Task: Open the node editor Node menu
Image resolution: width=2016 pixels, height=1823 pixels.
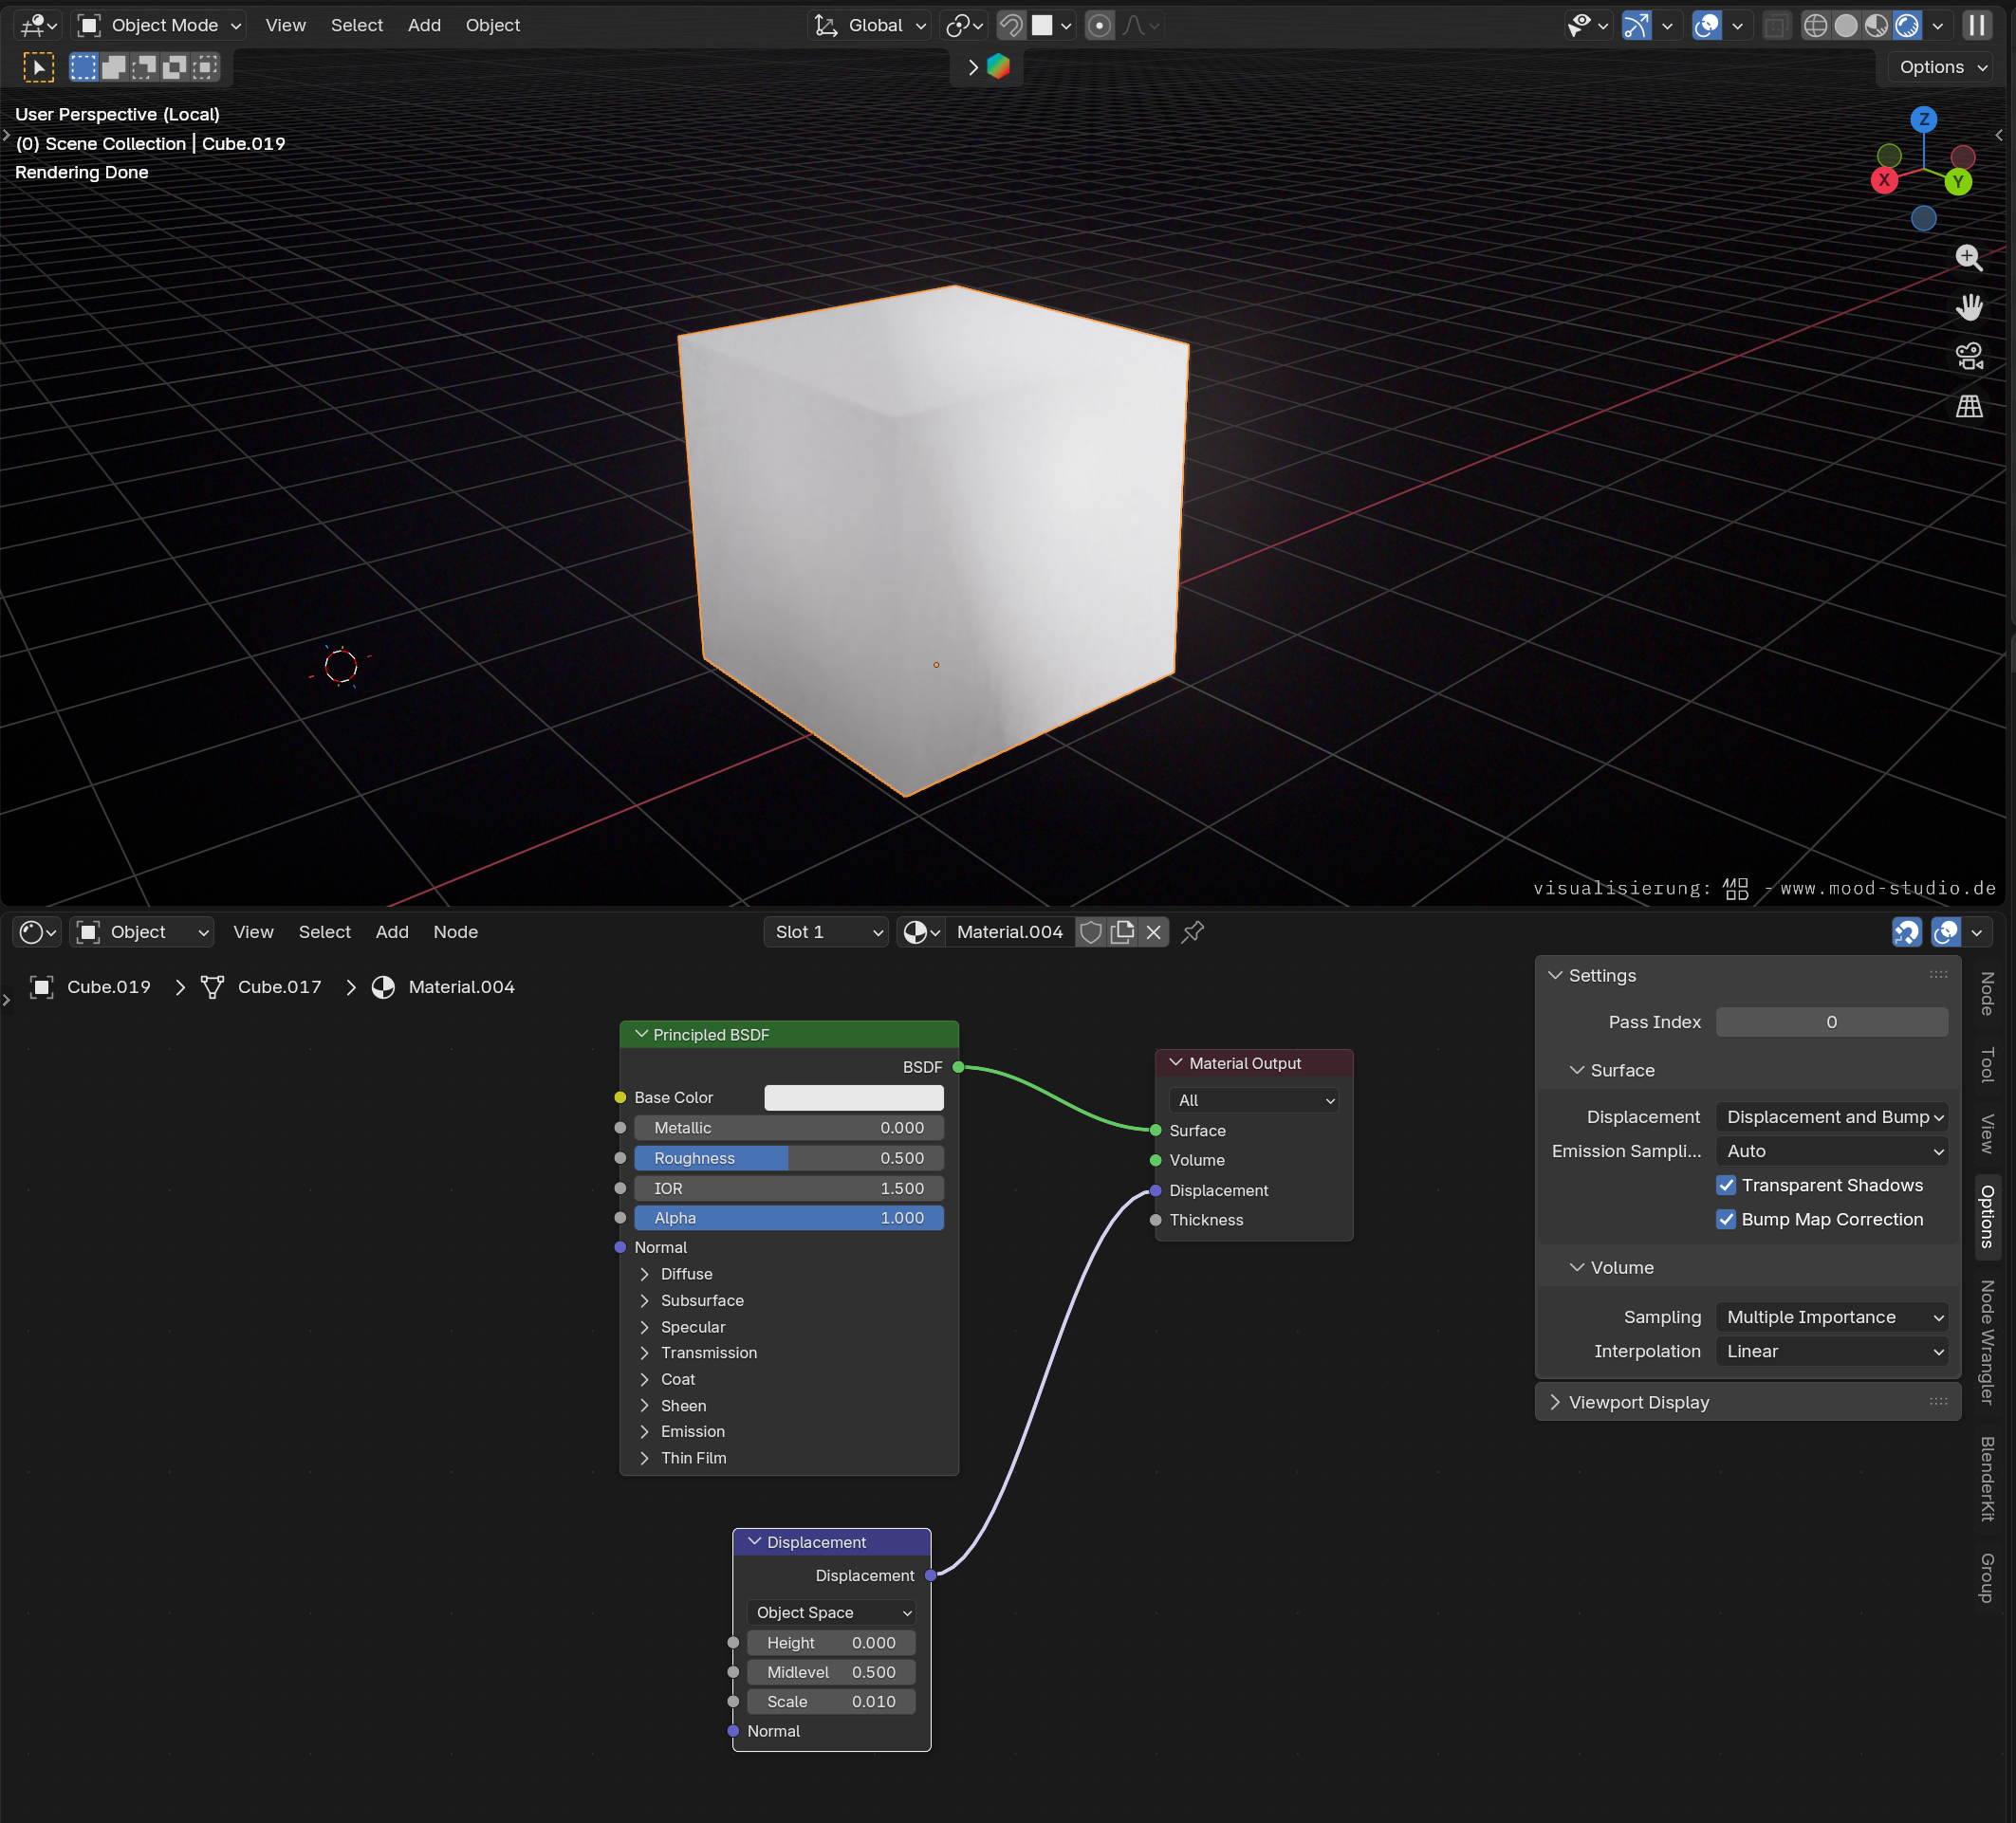Action: click(455, 932)
